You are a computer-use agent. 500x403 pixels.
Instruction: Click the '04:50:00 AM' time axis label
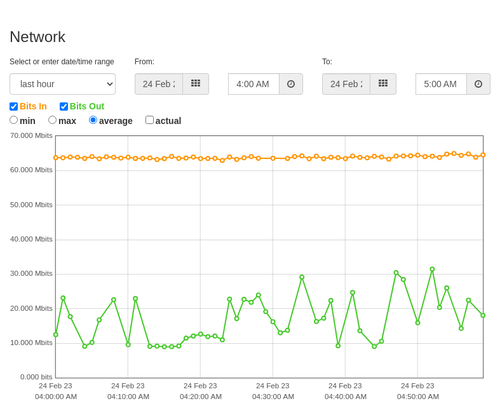click(x=418, y=397)
